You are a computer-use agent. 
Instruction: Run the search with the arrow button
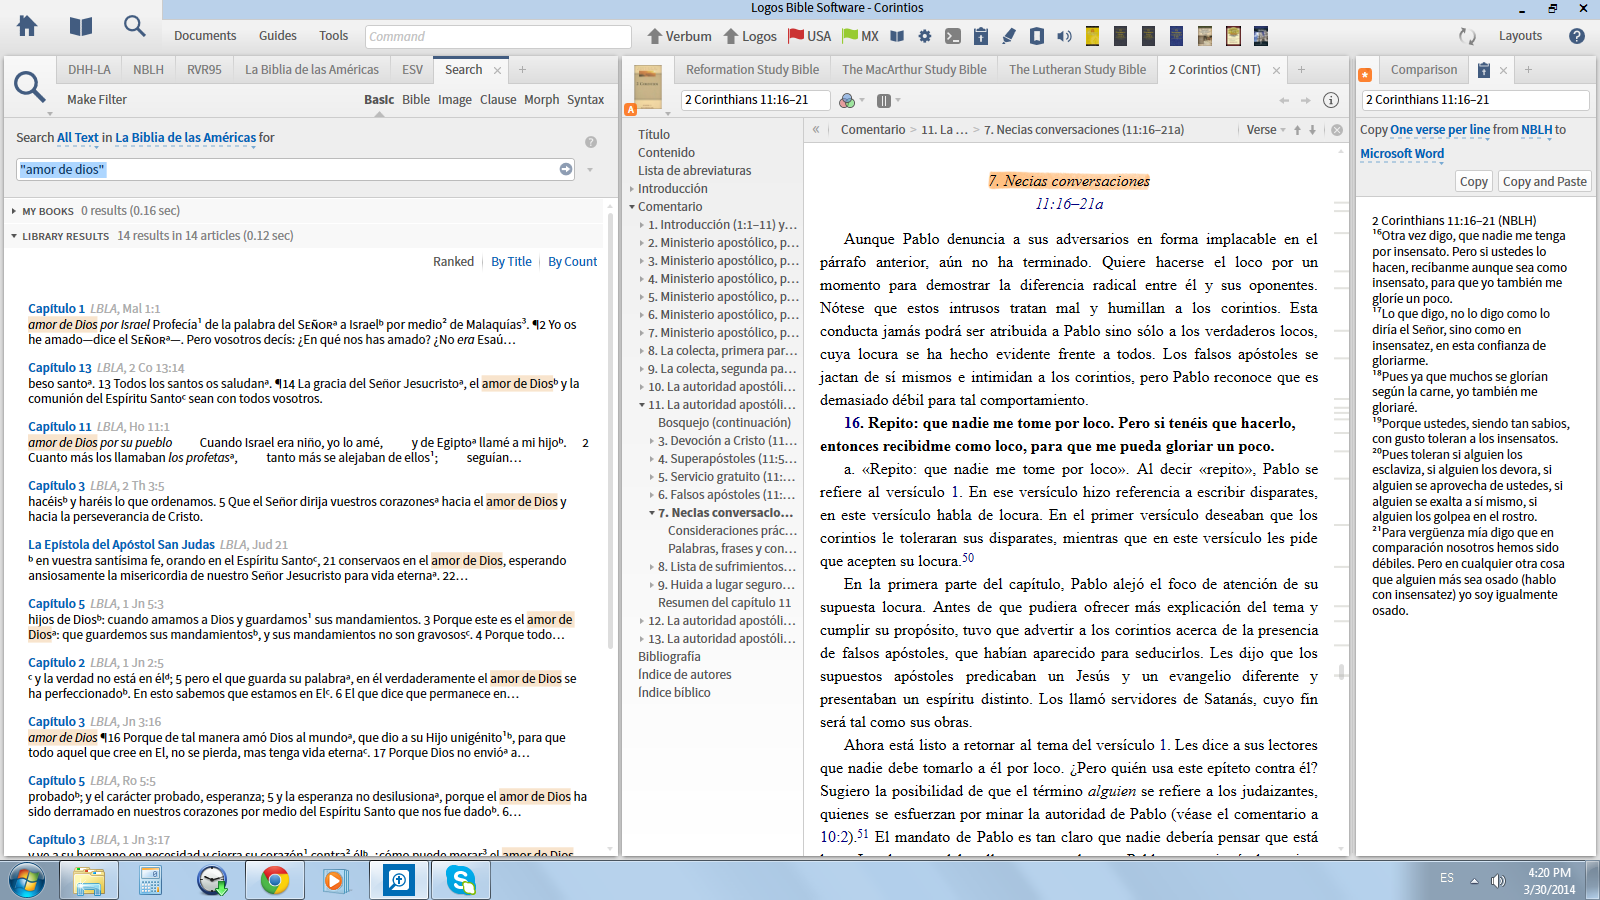click(x=566, y=169)
